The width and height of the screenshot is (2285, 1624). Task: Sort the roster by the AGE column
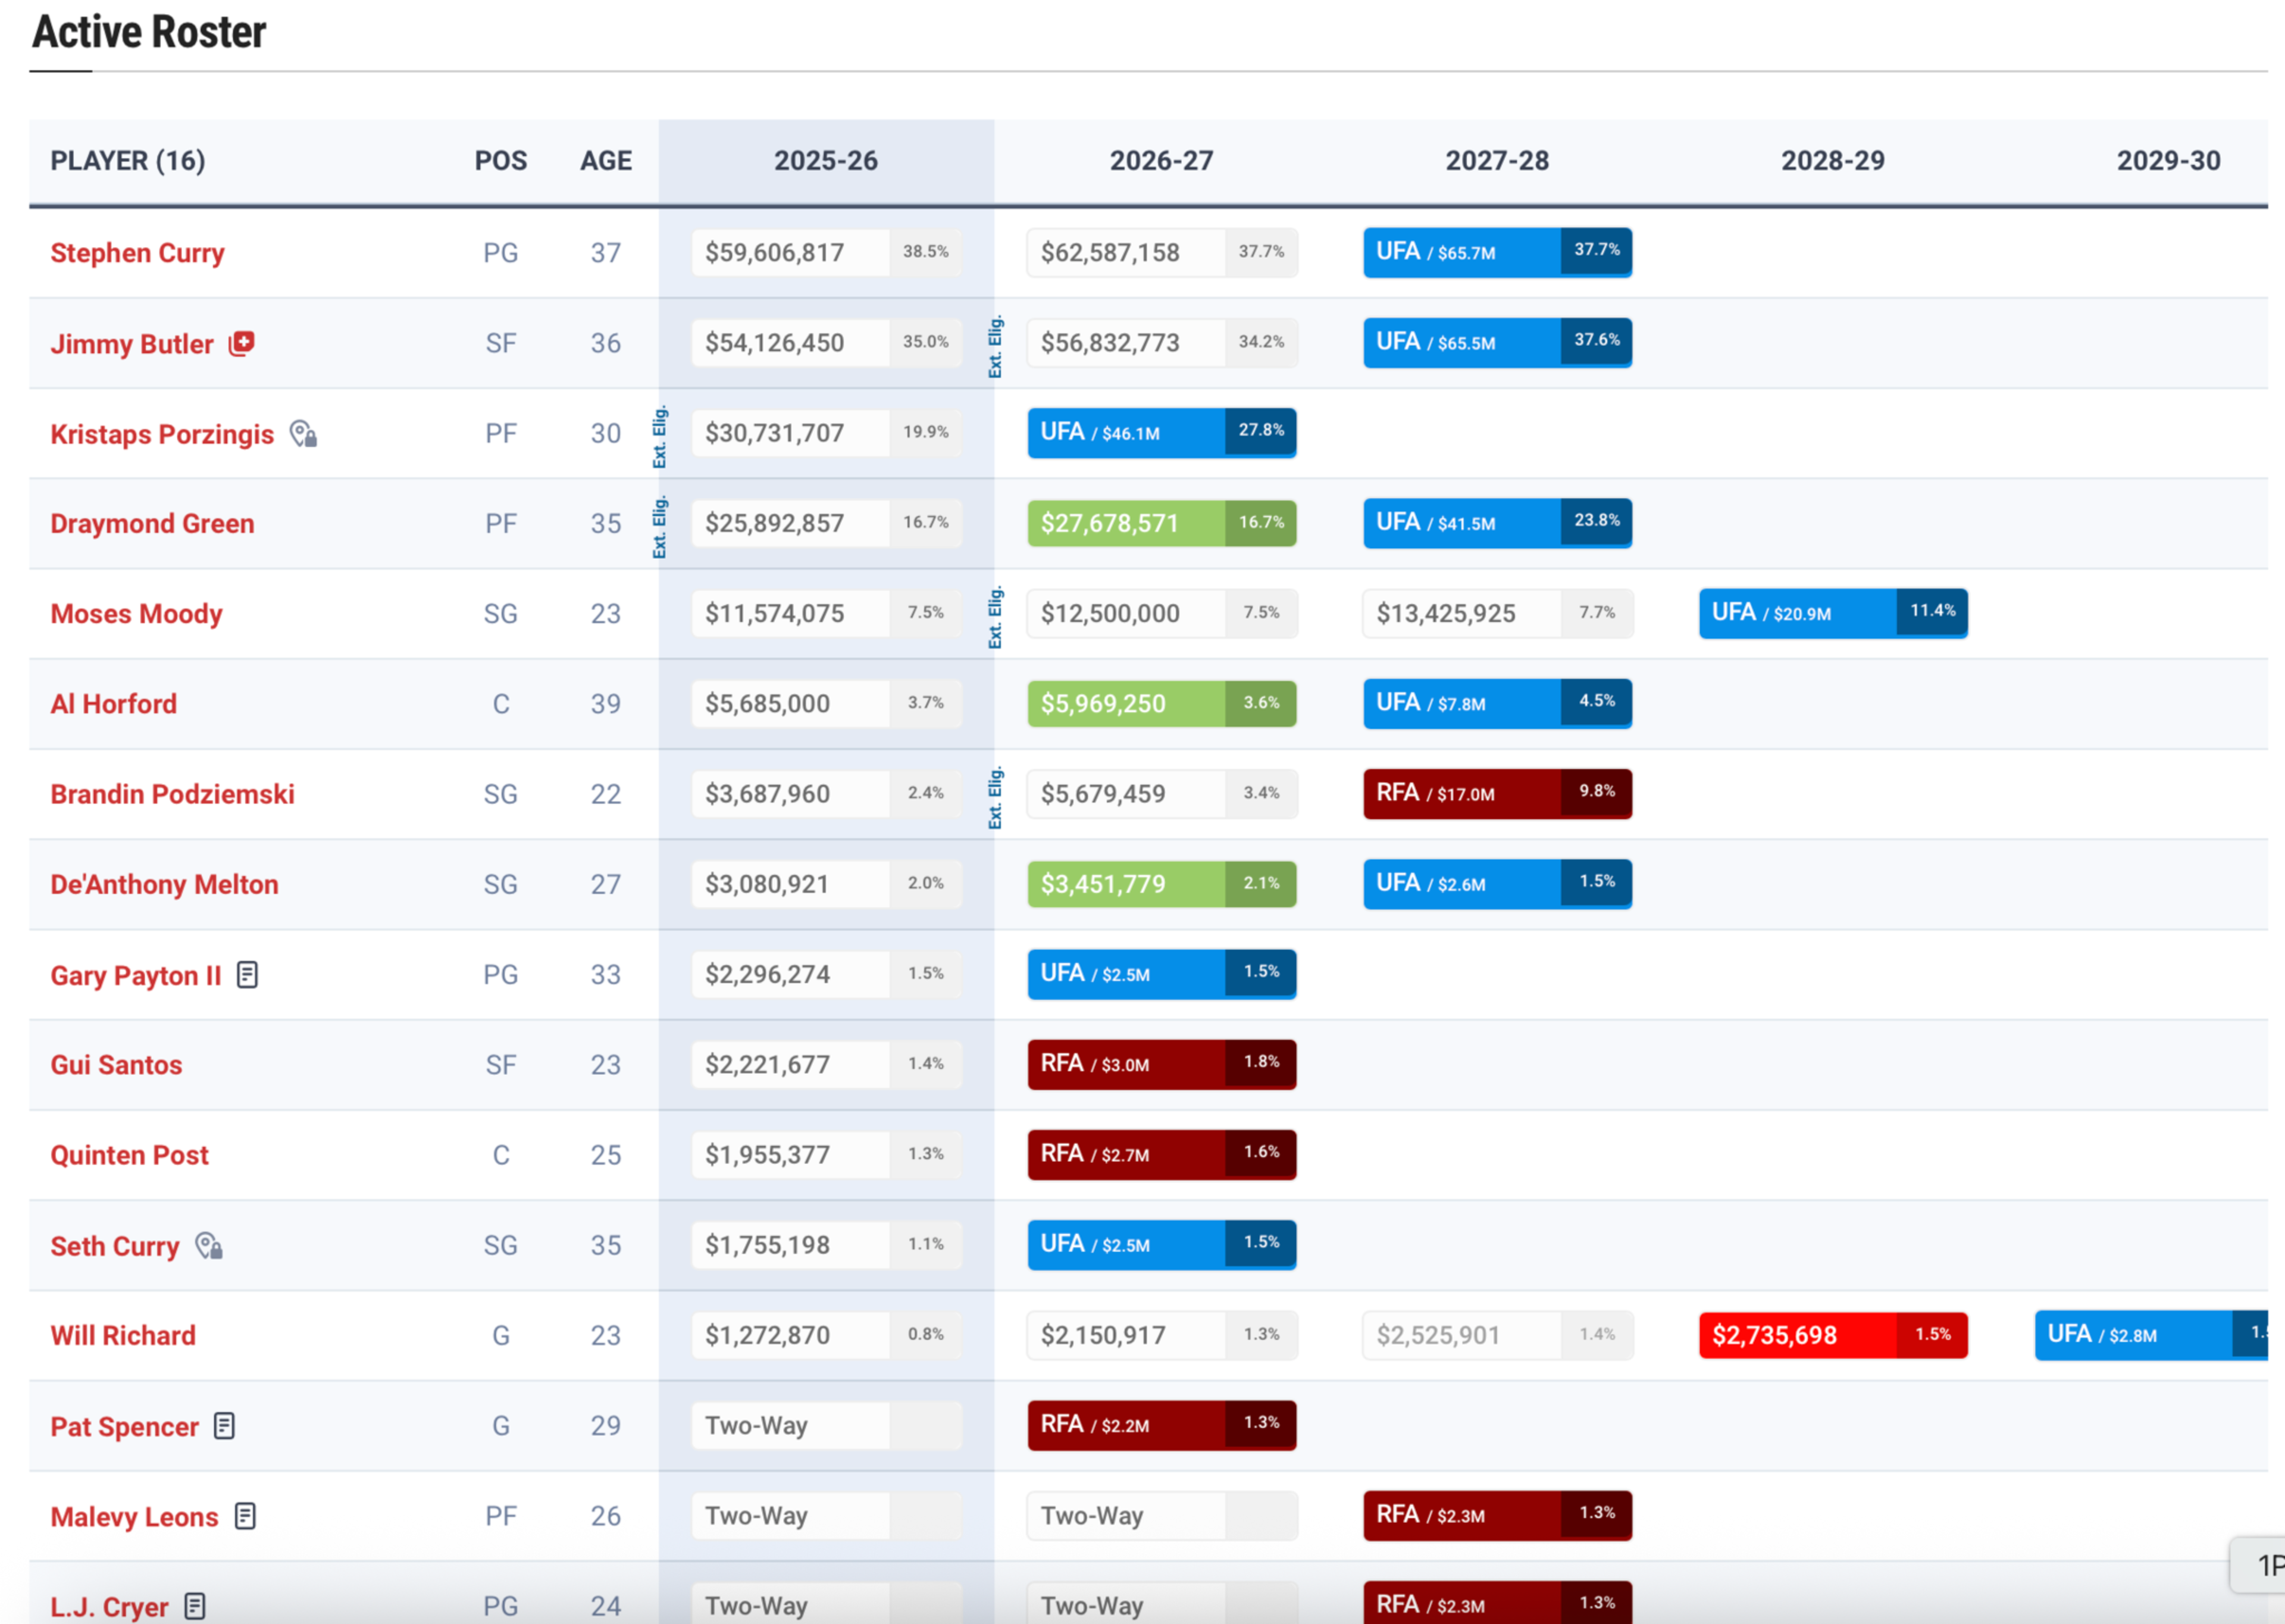point(605,160)
